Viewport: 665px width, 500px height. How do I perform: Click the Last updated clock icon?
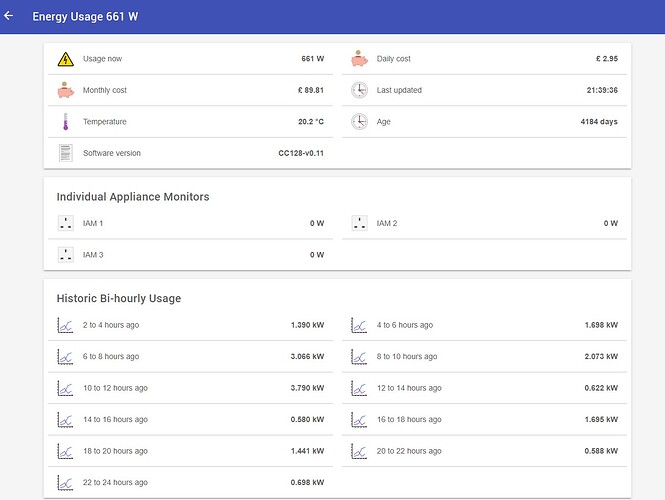[x=359, y=90]
